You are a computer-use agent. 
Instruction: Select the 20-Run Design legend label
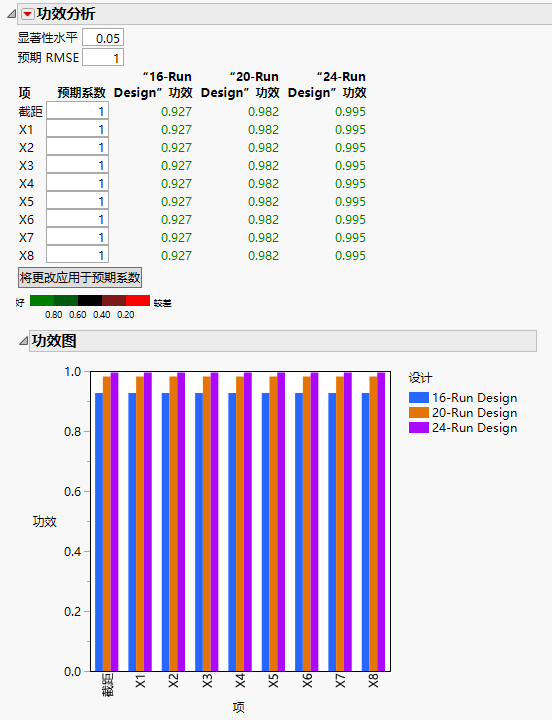tap(474, 413)
